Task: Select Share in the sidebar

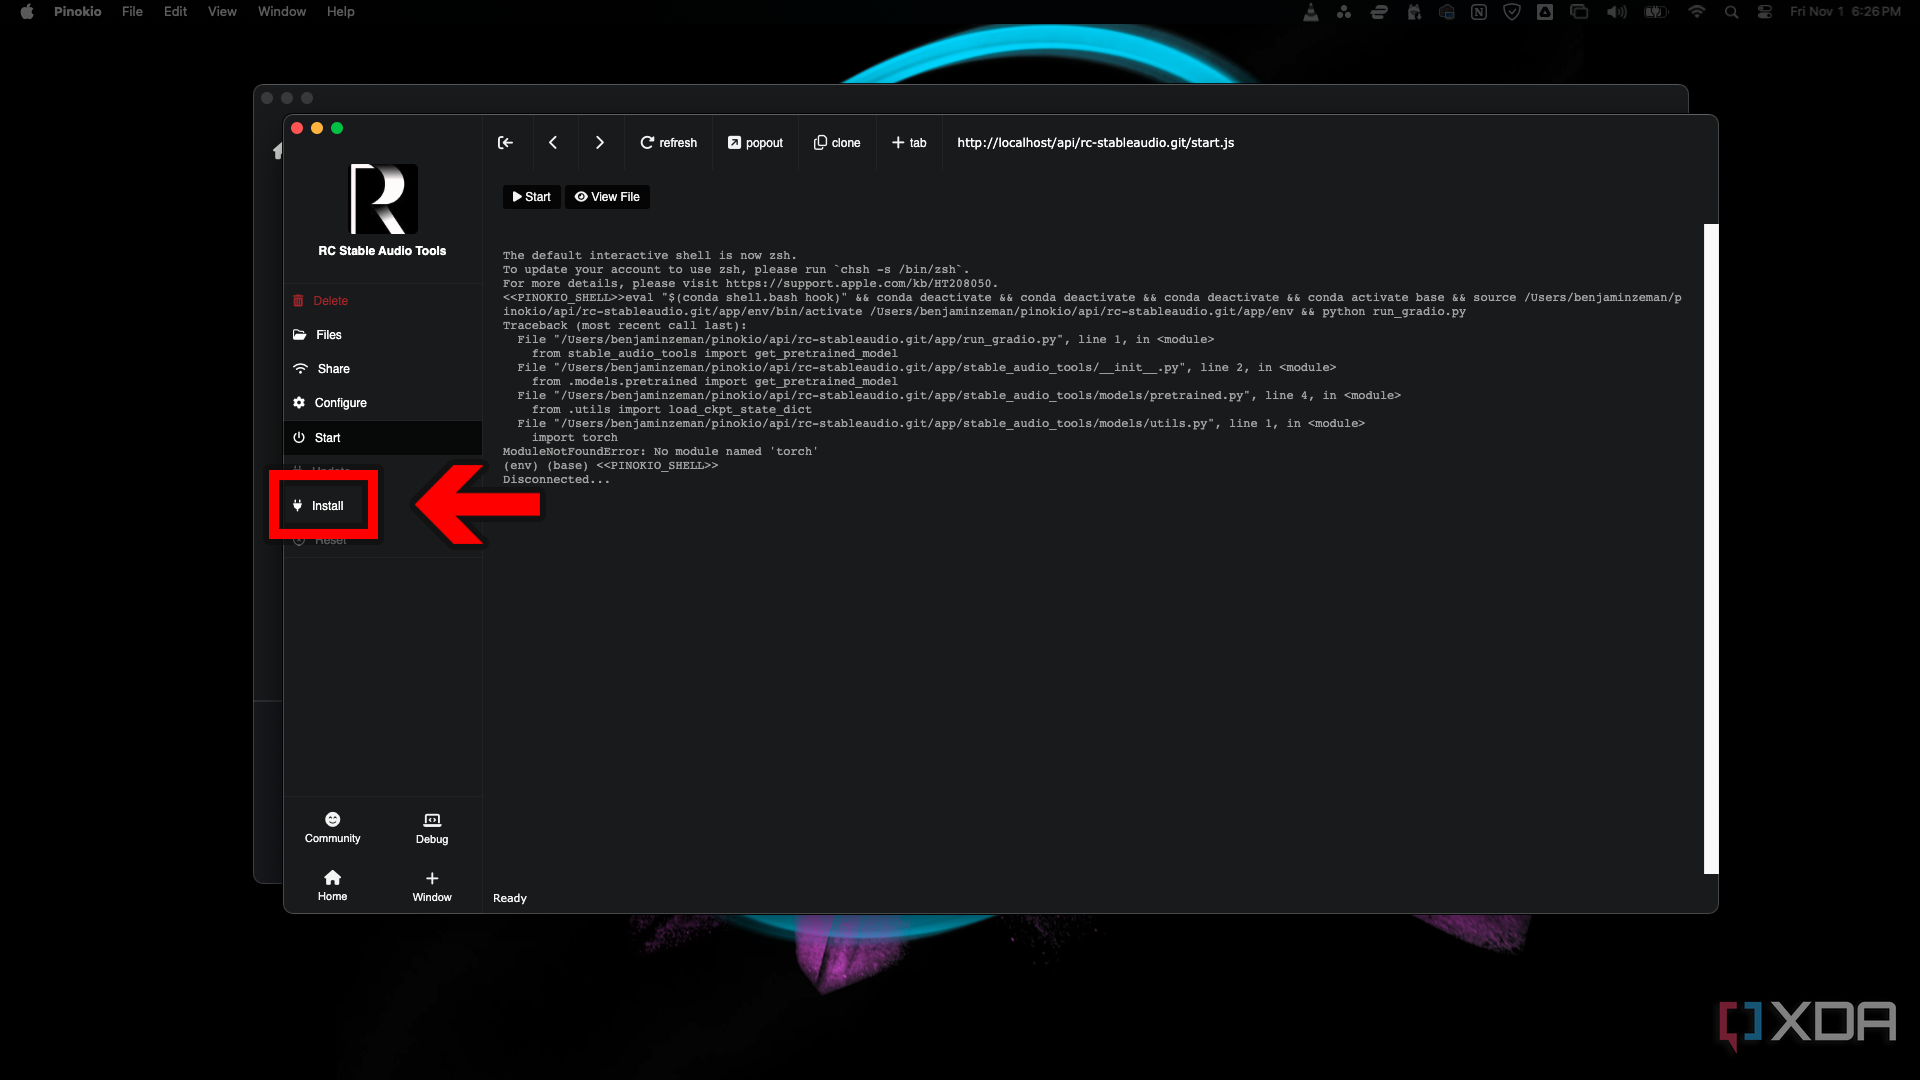Action: pyautogui.click(x=383, y=369)
